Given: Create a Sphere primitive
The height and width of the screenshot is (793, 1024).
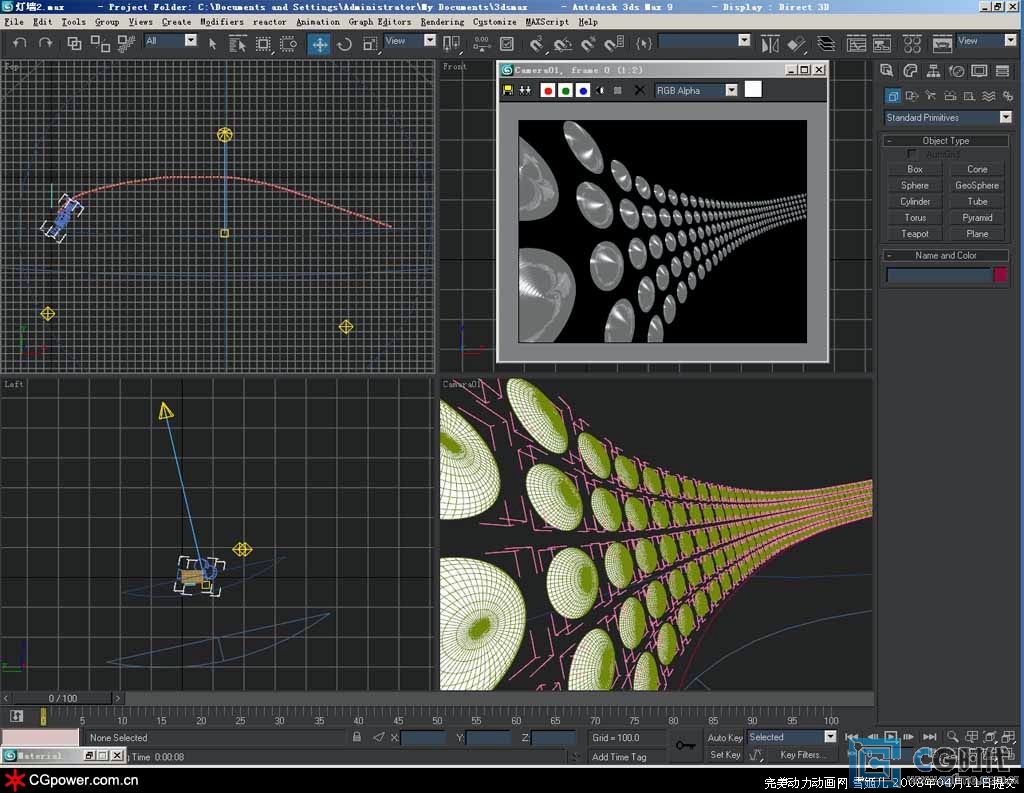Looking at the screenshot, I should 915,186.
